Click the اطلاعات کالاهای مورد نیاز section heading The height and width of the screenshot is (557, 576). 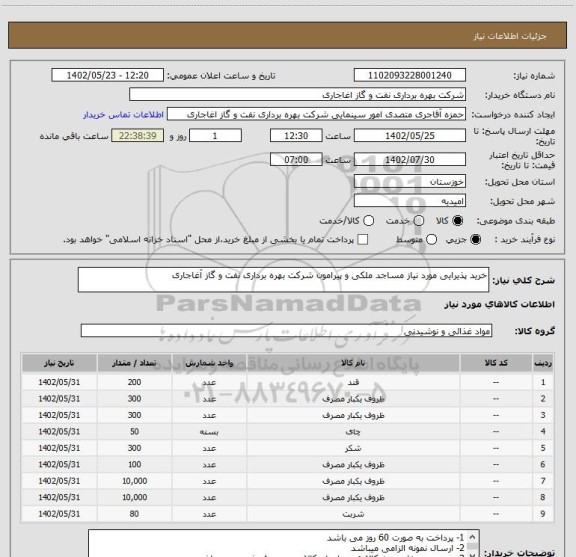coord(500,305)
